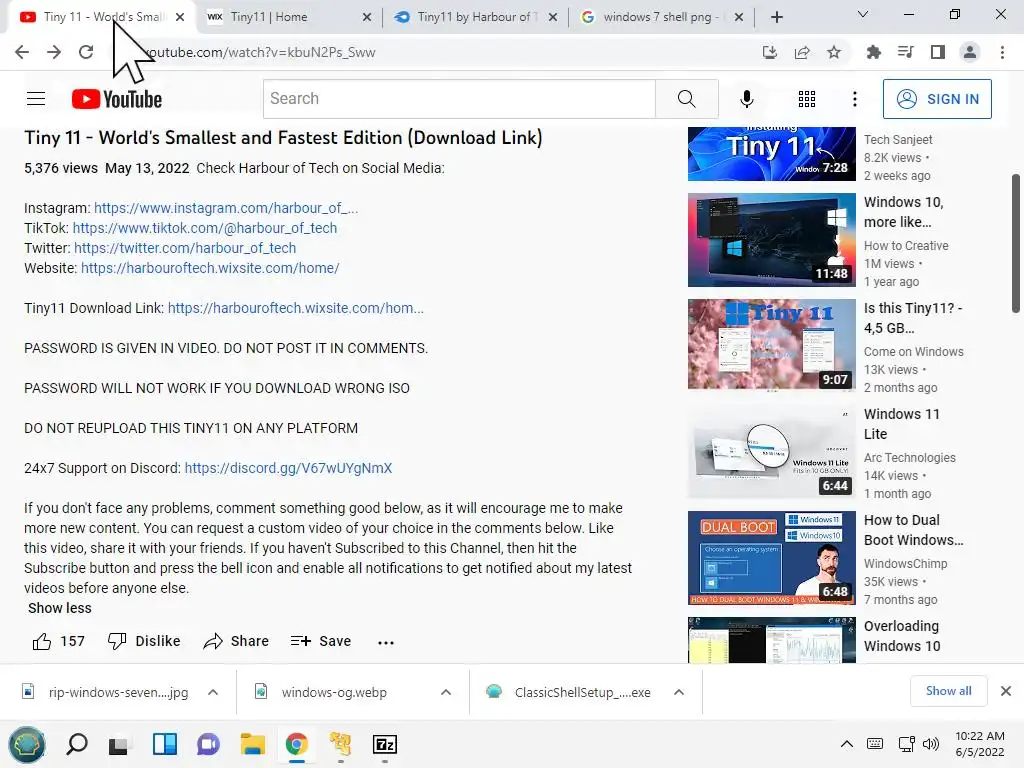Viewport: 1024px width, 768px height.
Task: Go back with the browser back arrow
Action: click(x=22, y=52)
